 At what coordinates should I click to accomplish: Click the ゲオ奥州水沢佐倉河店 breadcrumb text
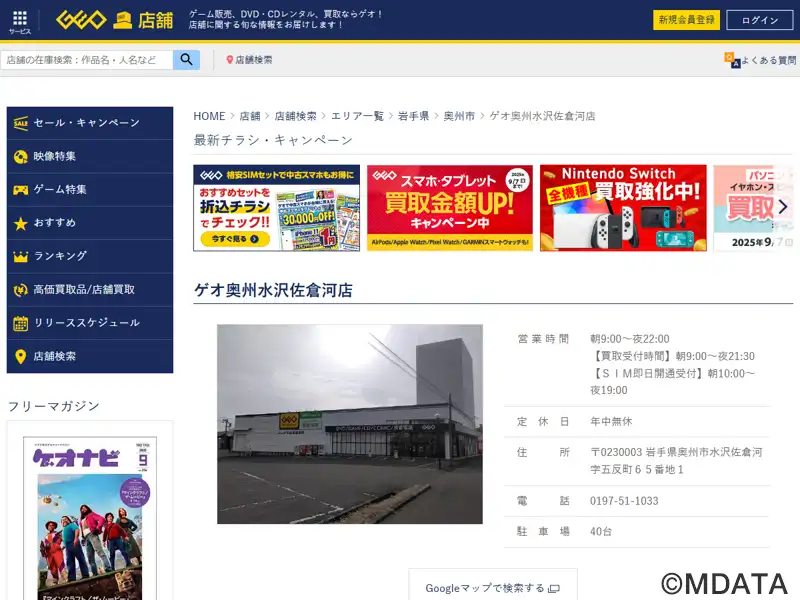pos(542,116)
